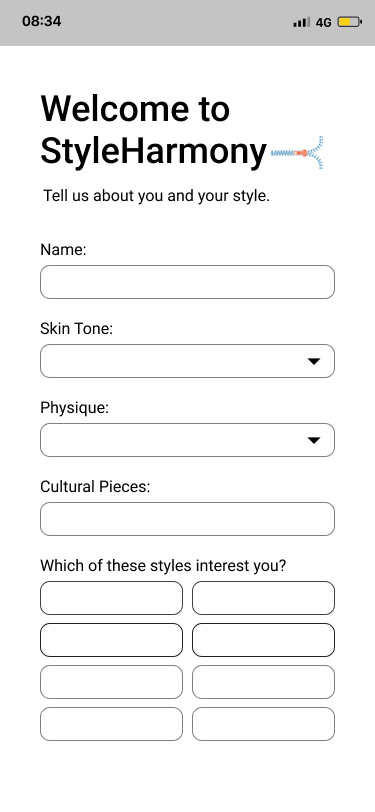This screenshot has height=812, width=375.
Task: Select the first style option, right column
Action: [x=264, y=598]
